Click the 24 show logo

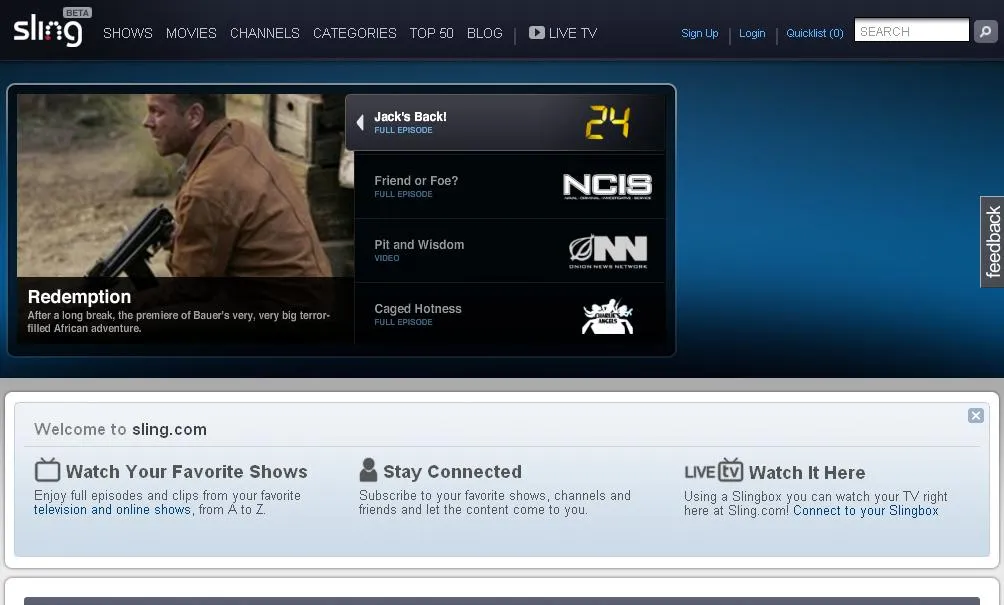click(608, 122)
